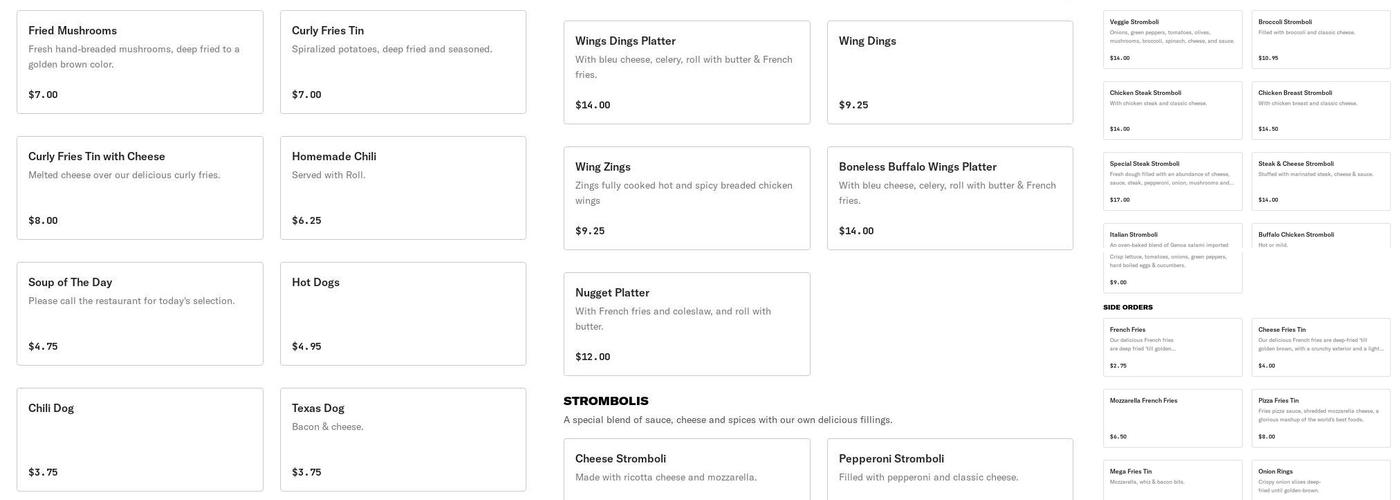Click French Fries under Side Orders
Image resolution: width=1400 pixels, height=500 pixels.
(x=1173, y=347)
